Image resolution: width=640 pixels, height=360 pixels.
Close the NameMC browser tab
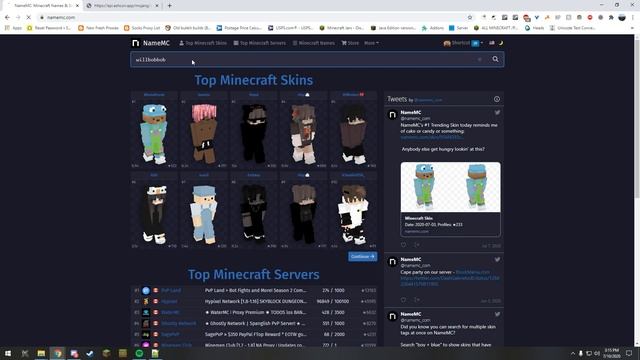click(x=77, y=5)
